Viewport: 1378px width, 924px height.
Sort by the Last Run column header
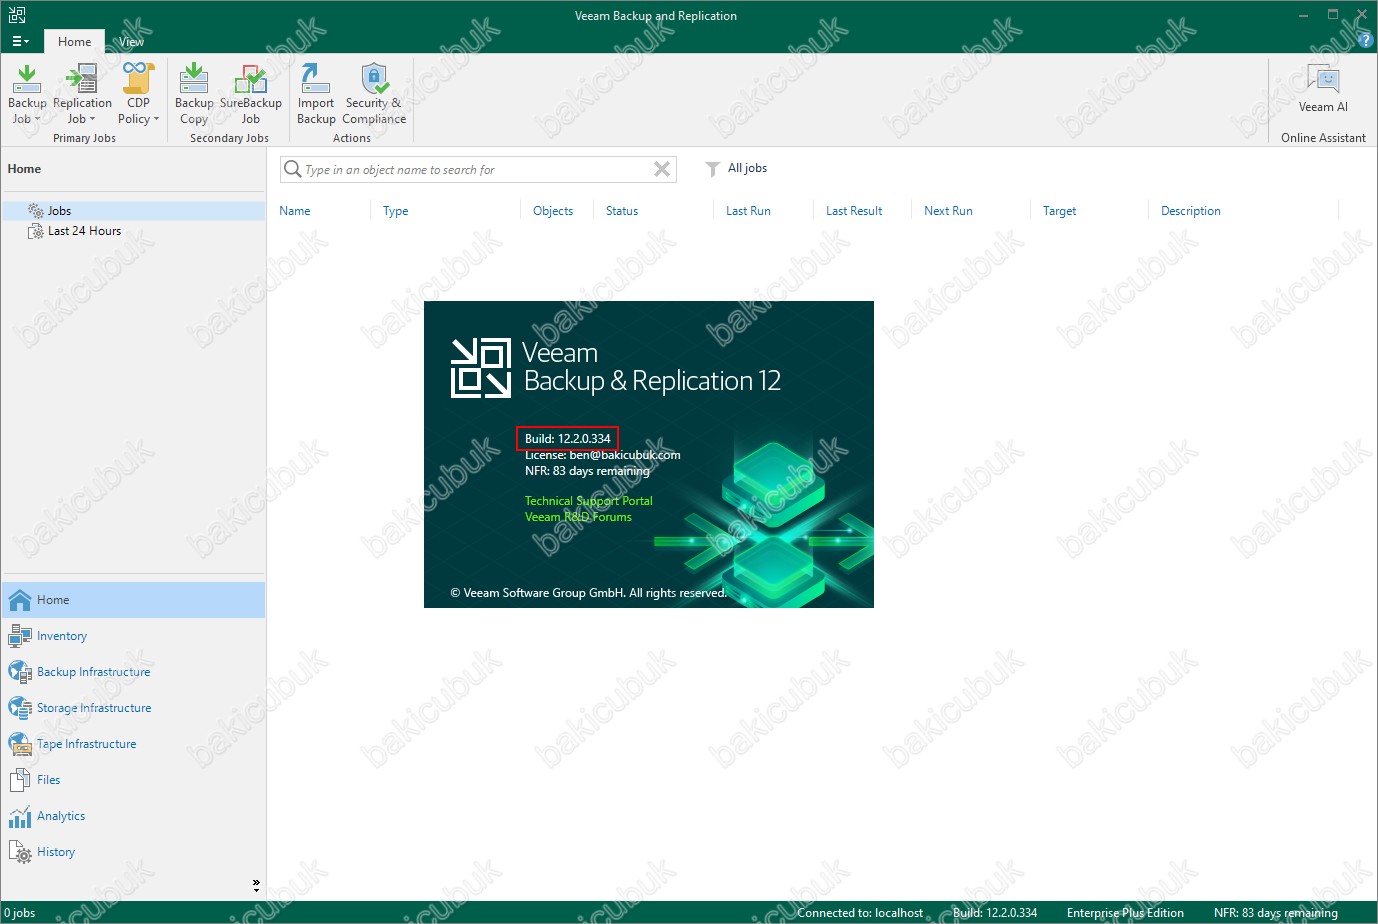(x=748, y=211)
